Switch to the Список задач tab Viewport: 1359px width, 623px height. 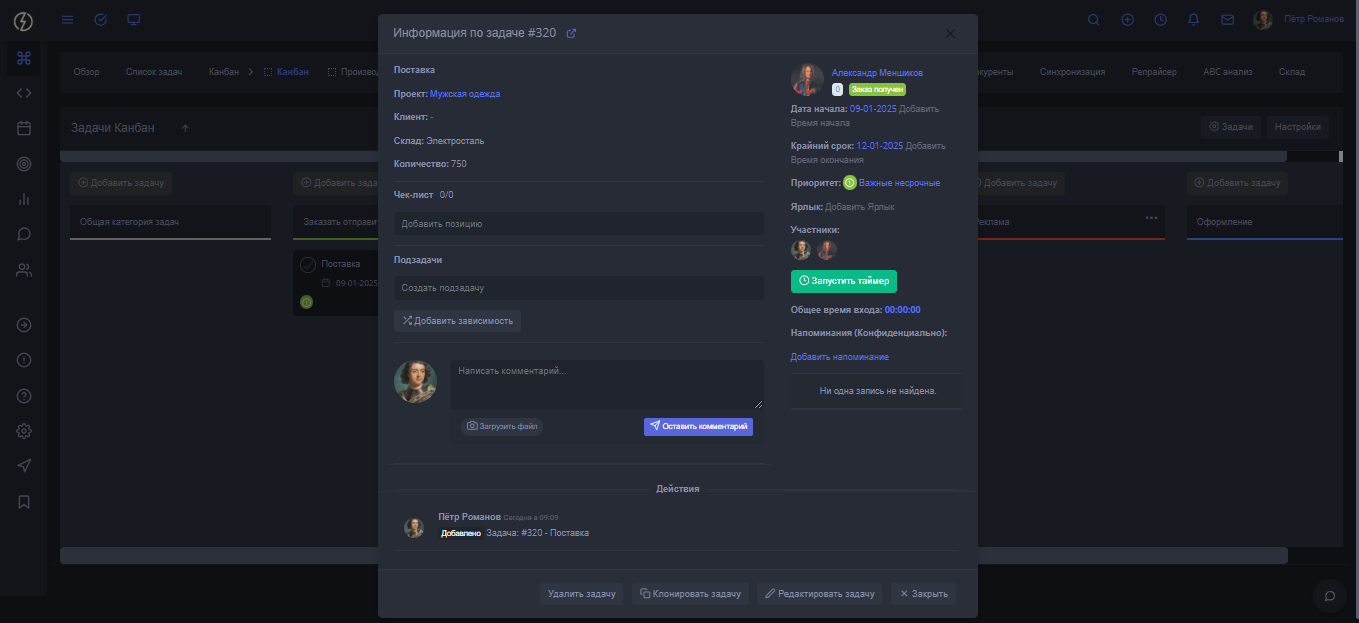[x=154, y=72]
